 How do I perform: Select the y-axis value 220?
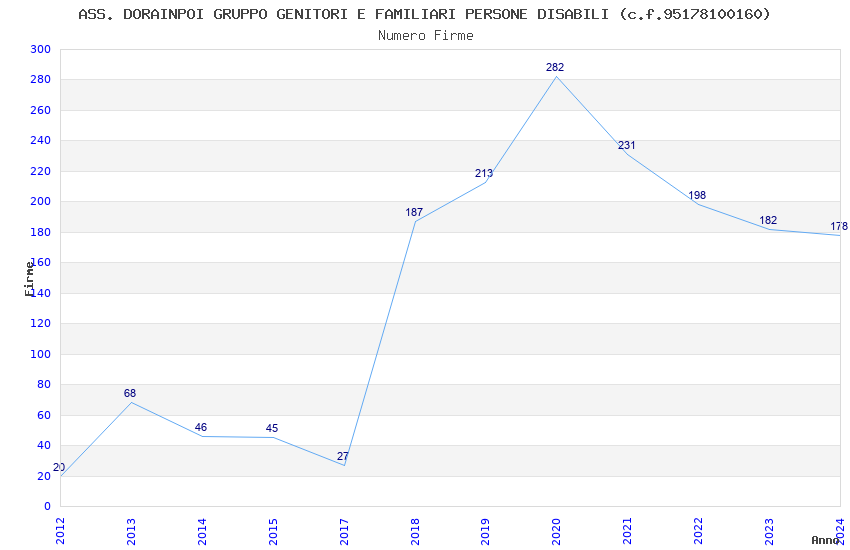click(x=41, y=171)
